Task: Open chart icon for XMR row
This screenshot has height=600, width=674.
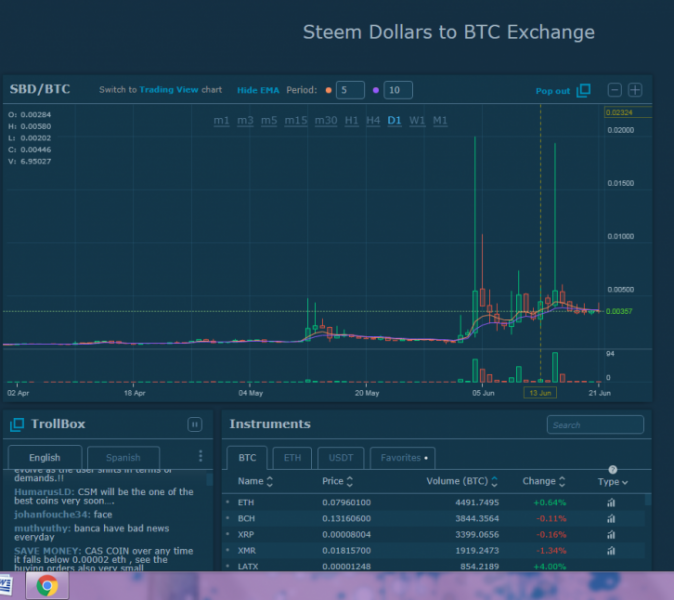Action: (611, 551)
